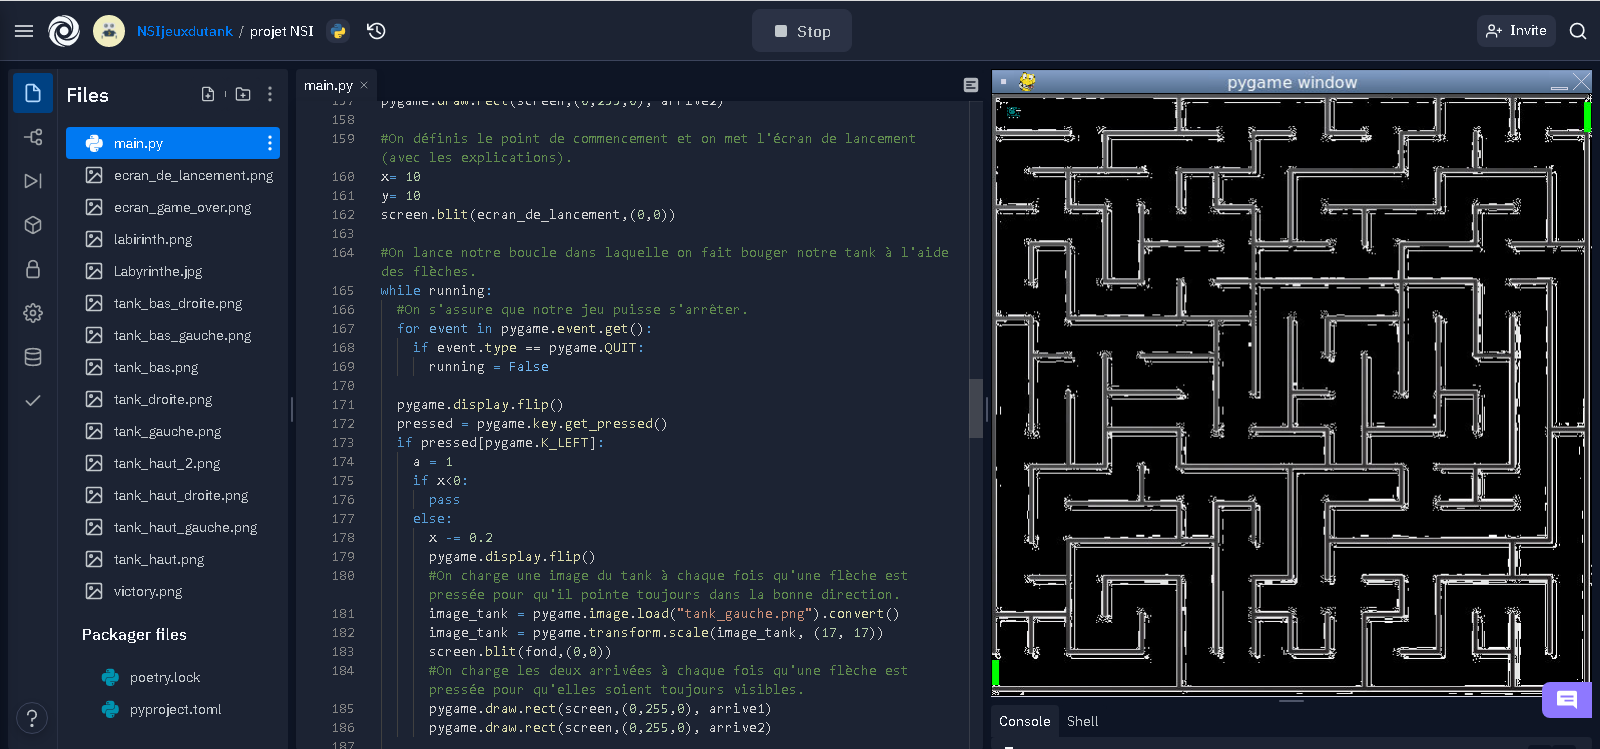Open tank_bas_gauche.png file
This screenshot has width=1600, height=749.
pyautogui.click(x=173, y=335)
